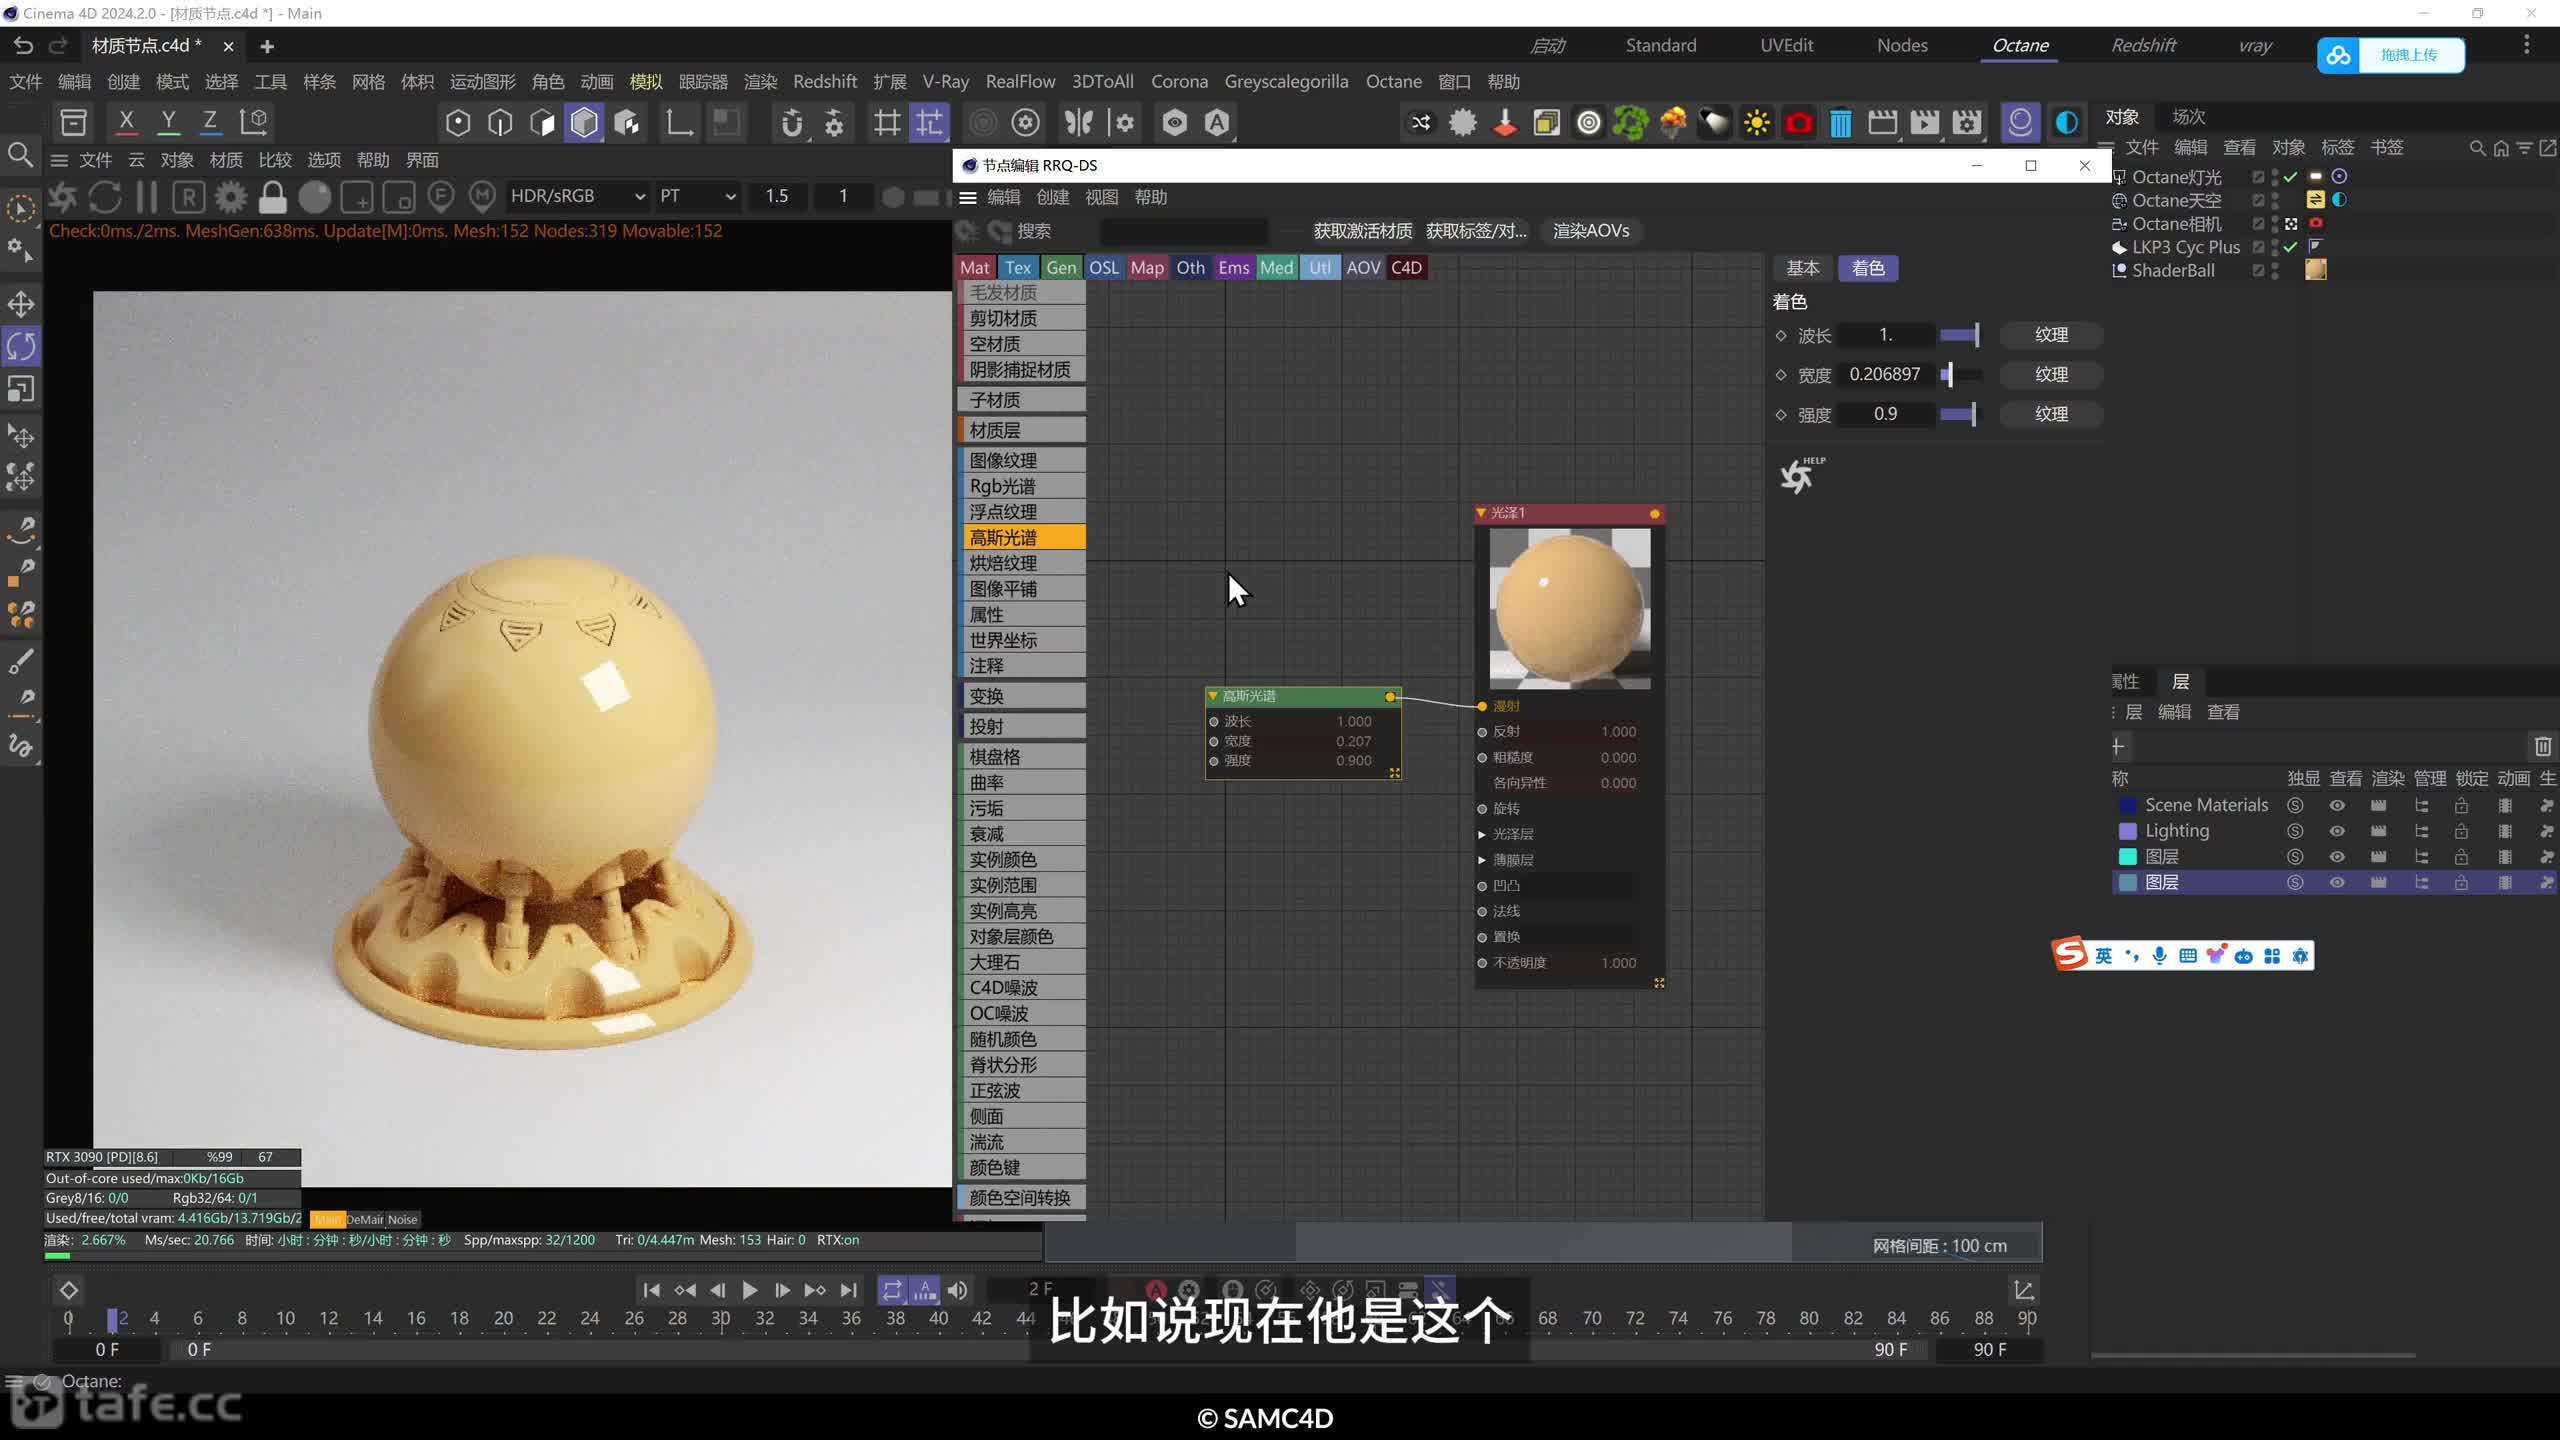Image resolution: width=2560 pixels, height=1440 pixels.
Task: Toggle solo for Scene Materials layer
Action: (2295, 805)
